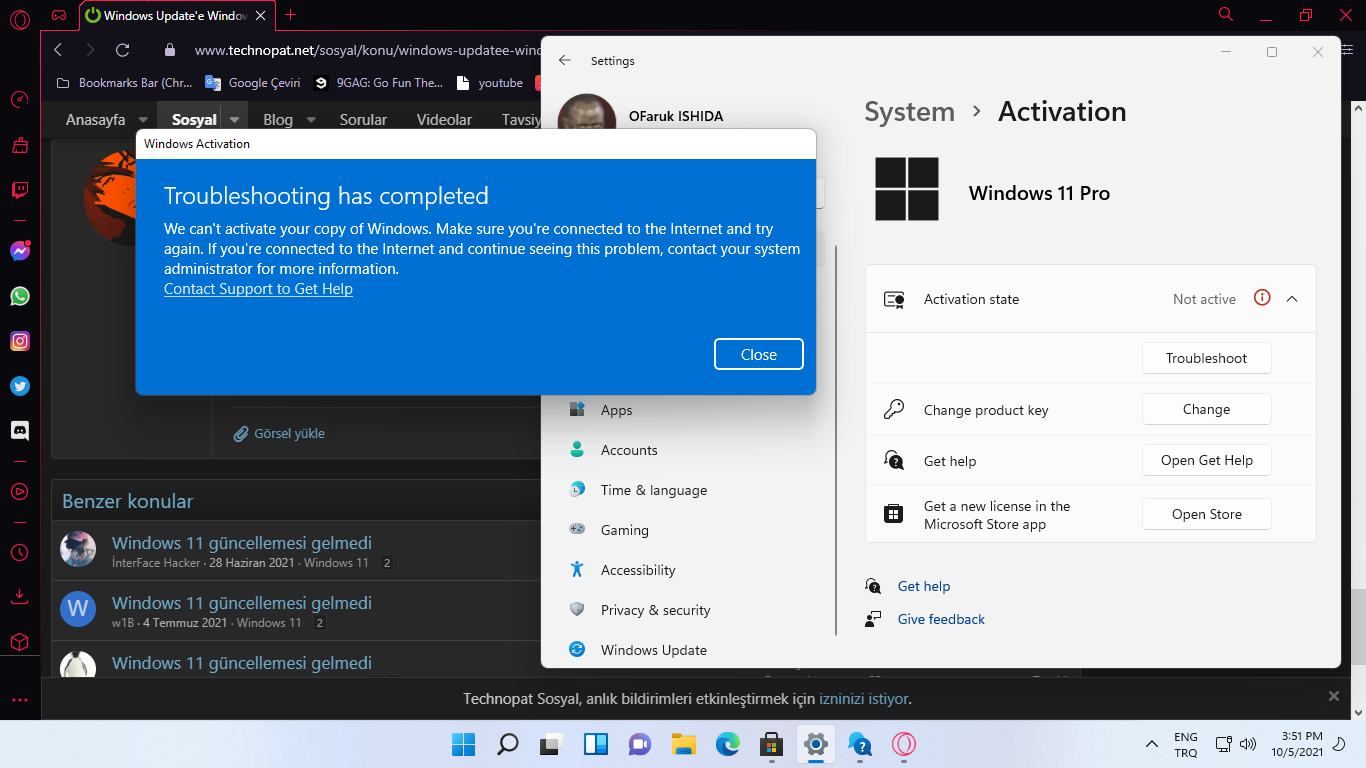Click the Give feedback link
This screenshot has width=1366, height=768.
(x=941, y=619)
